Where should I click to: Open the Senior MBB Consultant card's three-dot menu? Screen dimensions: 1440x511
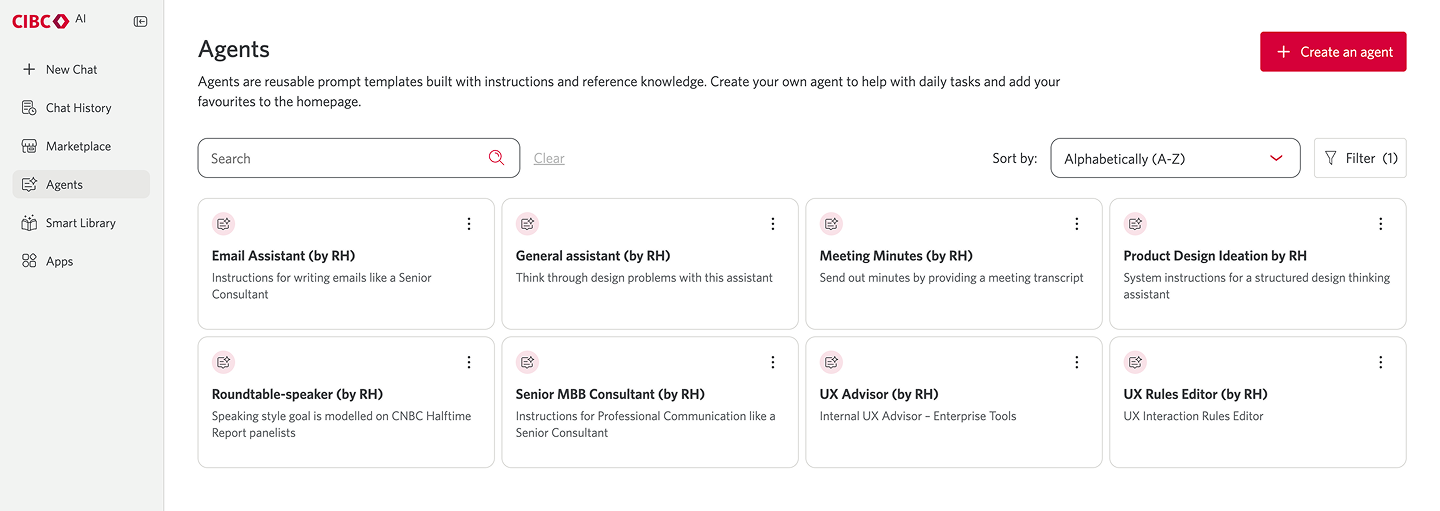click(773, 362)
